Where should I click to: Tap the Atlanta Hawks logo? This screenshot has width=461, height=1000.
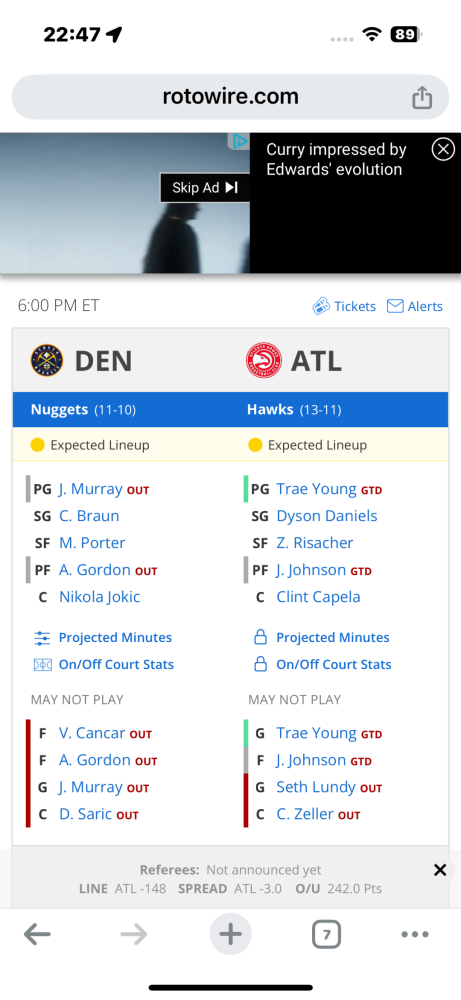coord(263,361)
